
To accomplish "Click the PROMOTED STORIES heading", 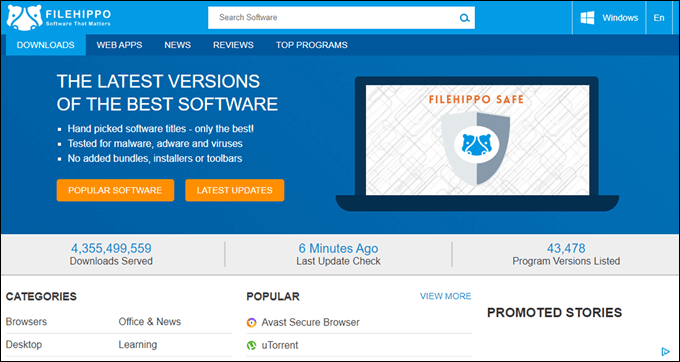I will (555, 313).
